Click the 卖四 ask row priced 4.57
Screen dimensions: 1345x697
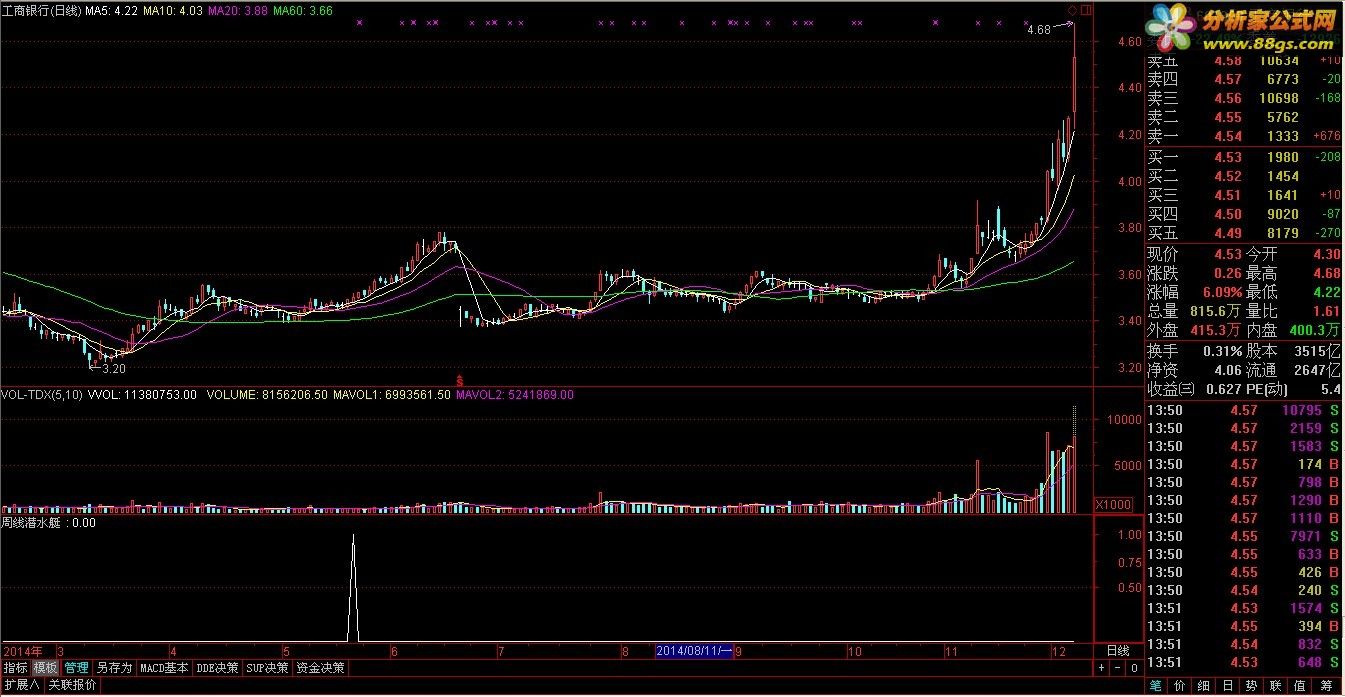tap(1244, 79)
